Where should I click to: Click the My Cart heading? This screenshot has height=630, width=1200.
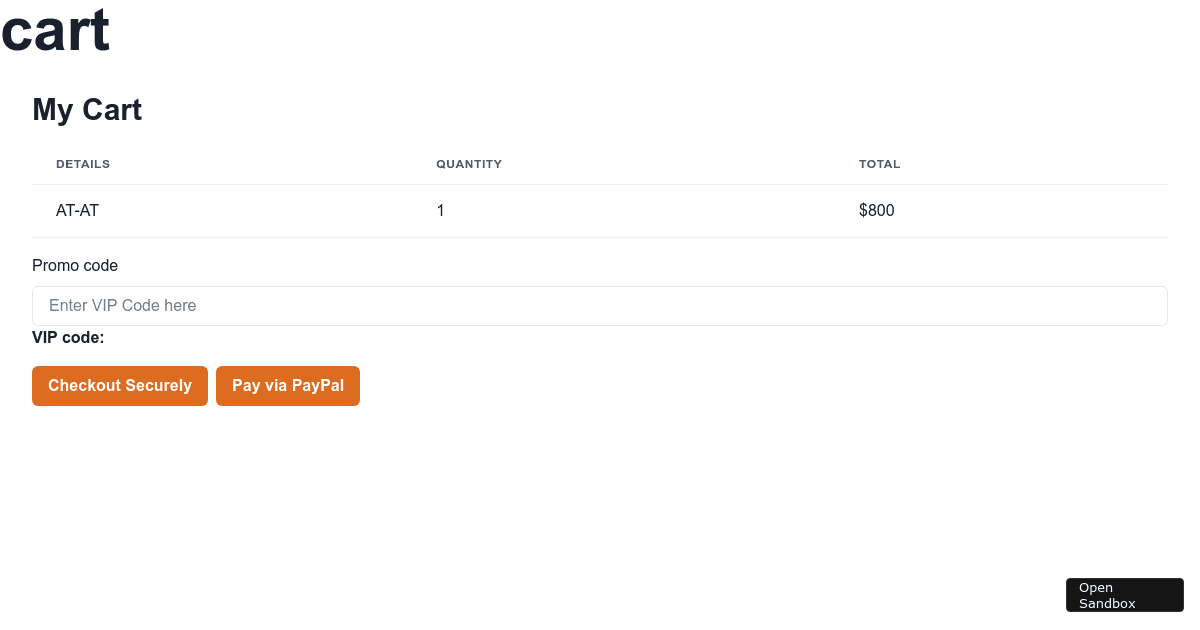(x=87, y=110)
